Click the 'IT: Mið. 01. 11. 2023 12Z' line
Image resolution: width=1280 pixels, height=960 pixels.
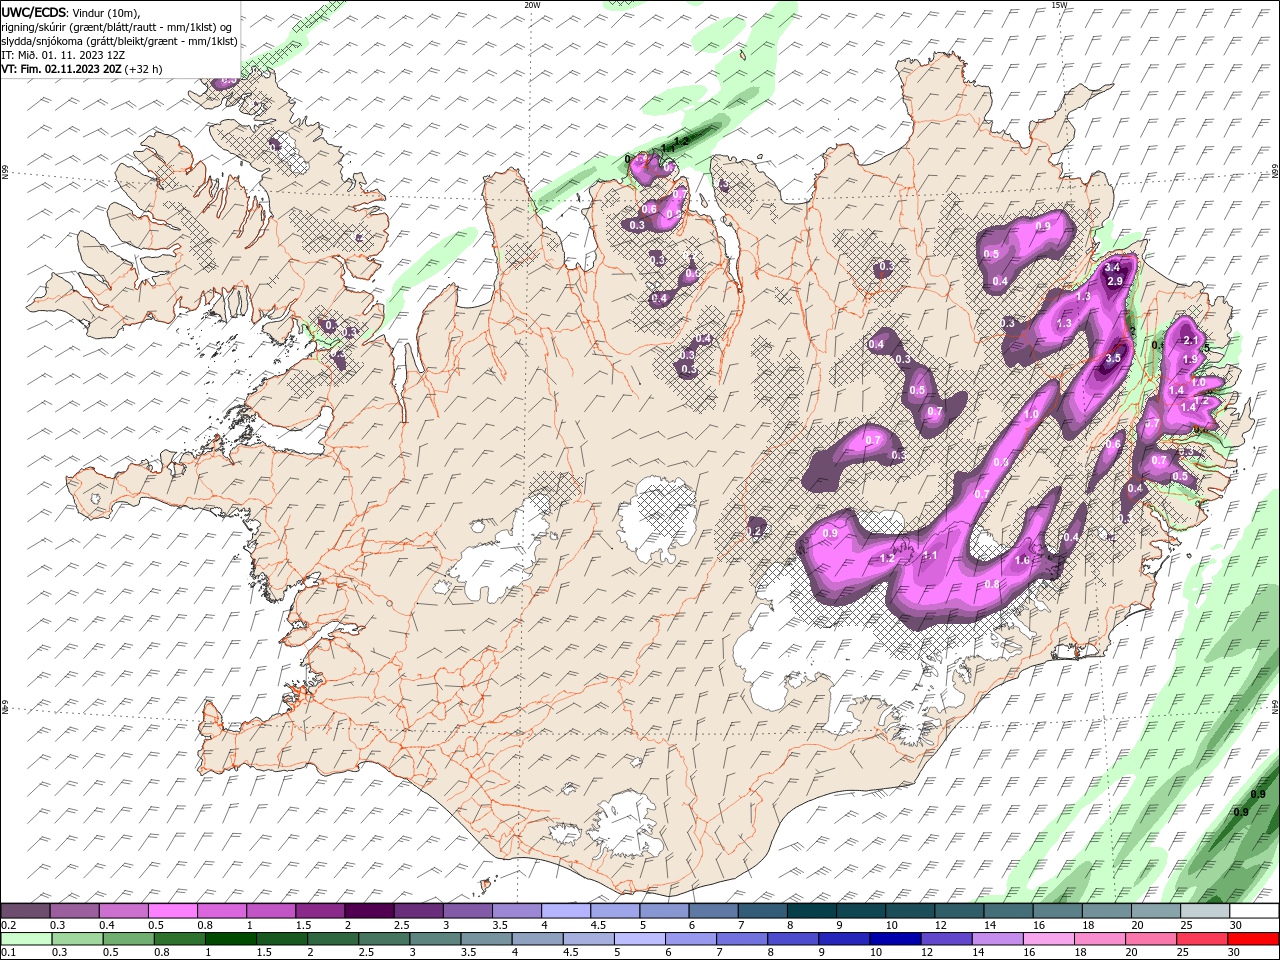63,55
